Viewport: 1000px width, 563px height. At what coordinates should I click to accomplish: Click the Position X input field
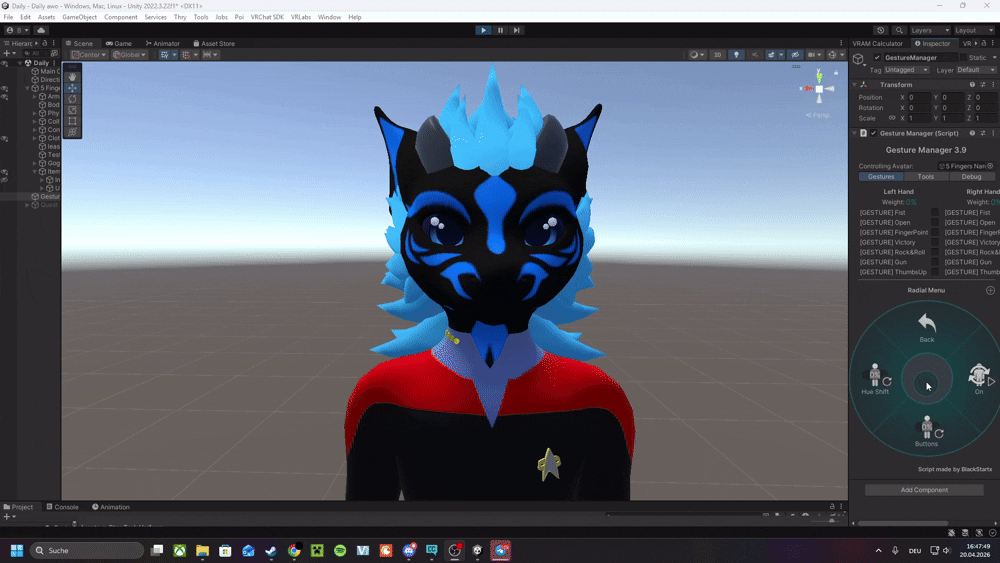pyautogui.click(x=920, y=97)
